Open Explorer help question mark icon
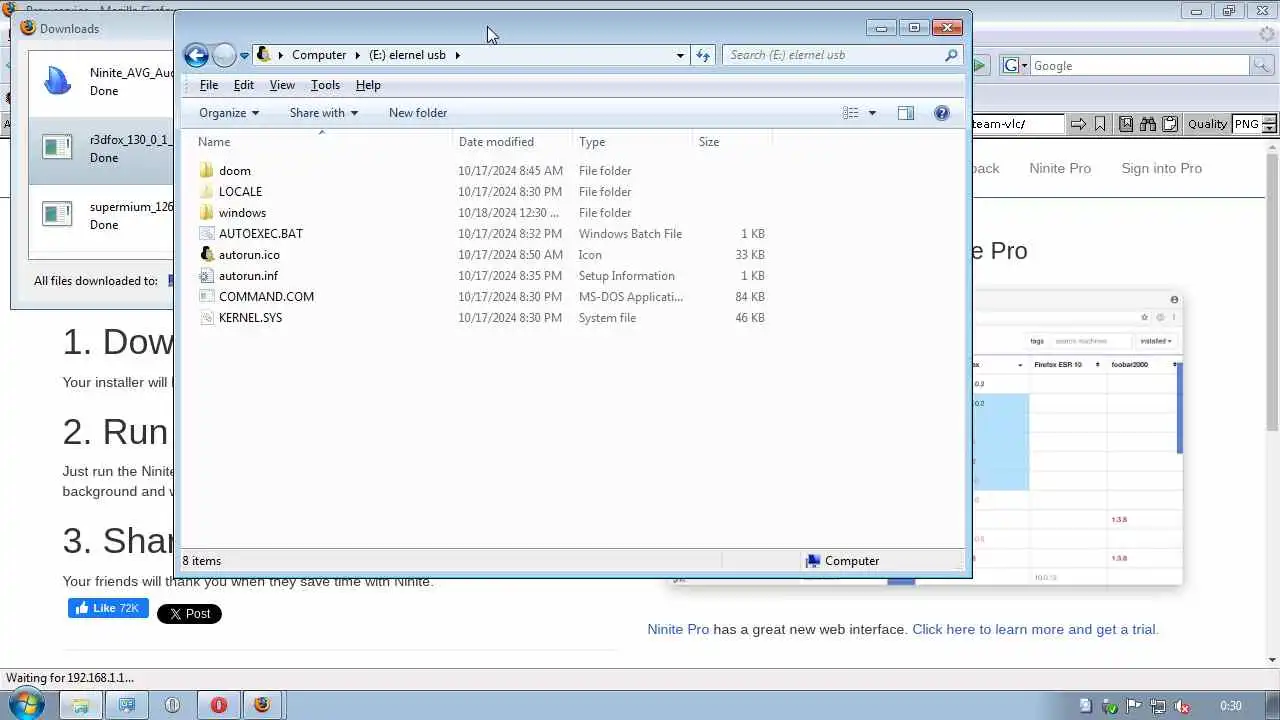 941,113
